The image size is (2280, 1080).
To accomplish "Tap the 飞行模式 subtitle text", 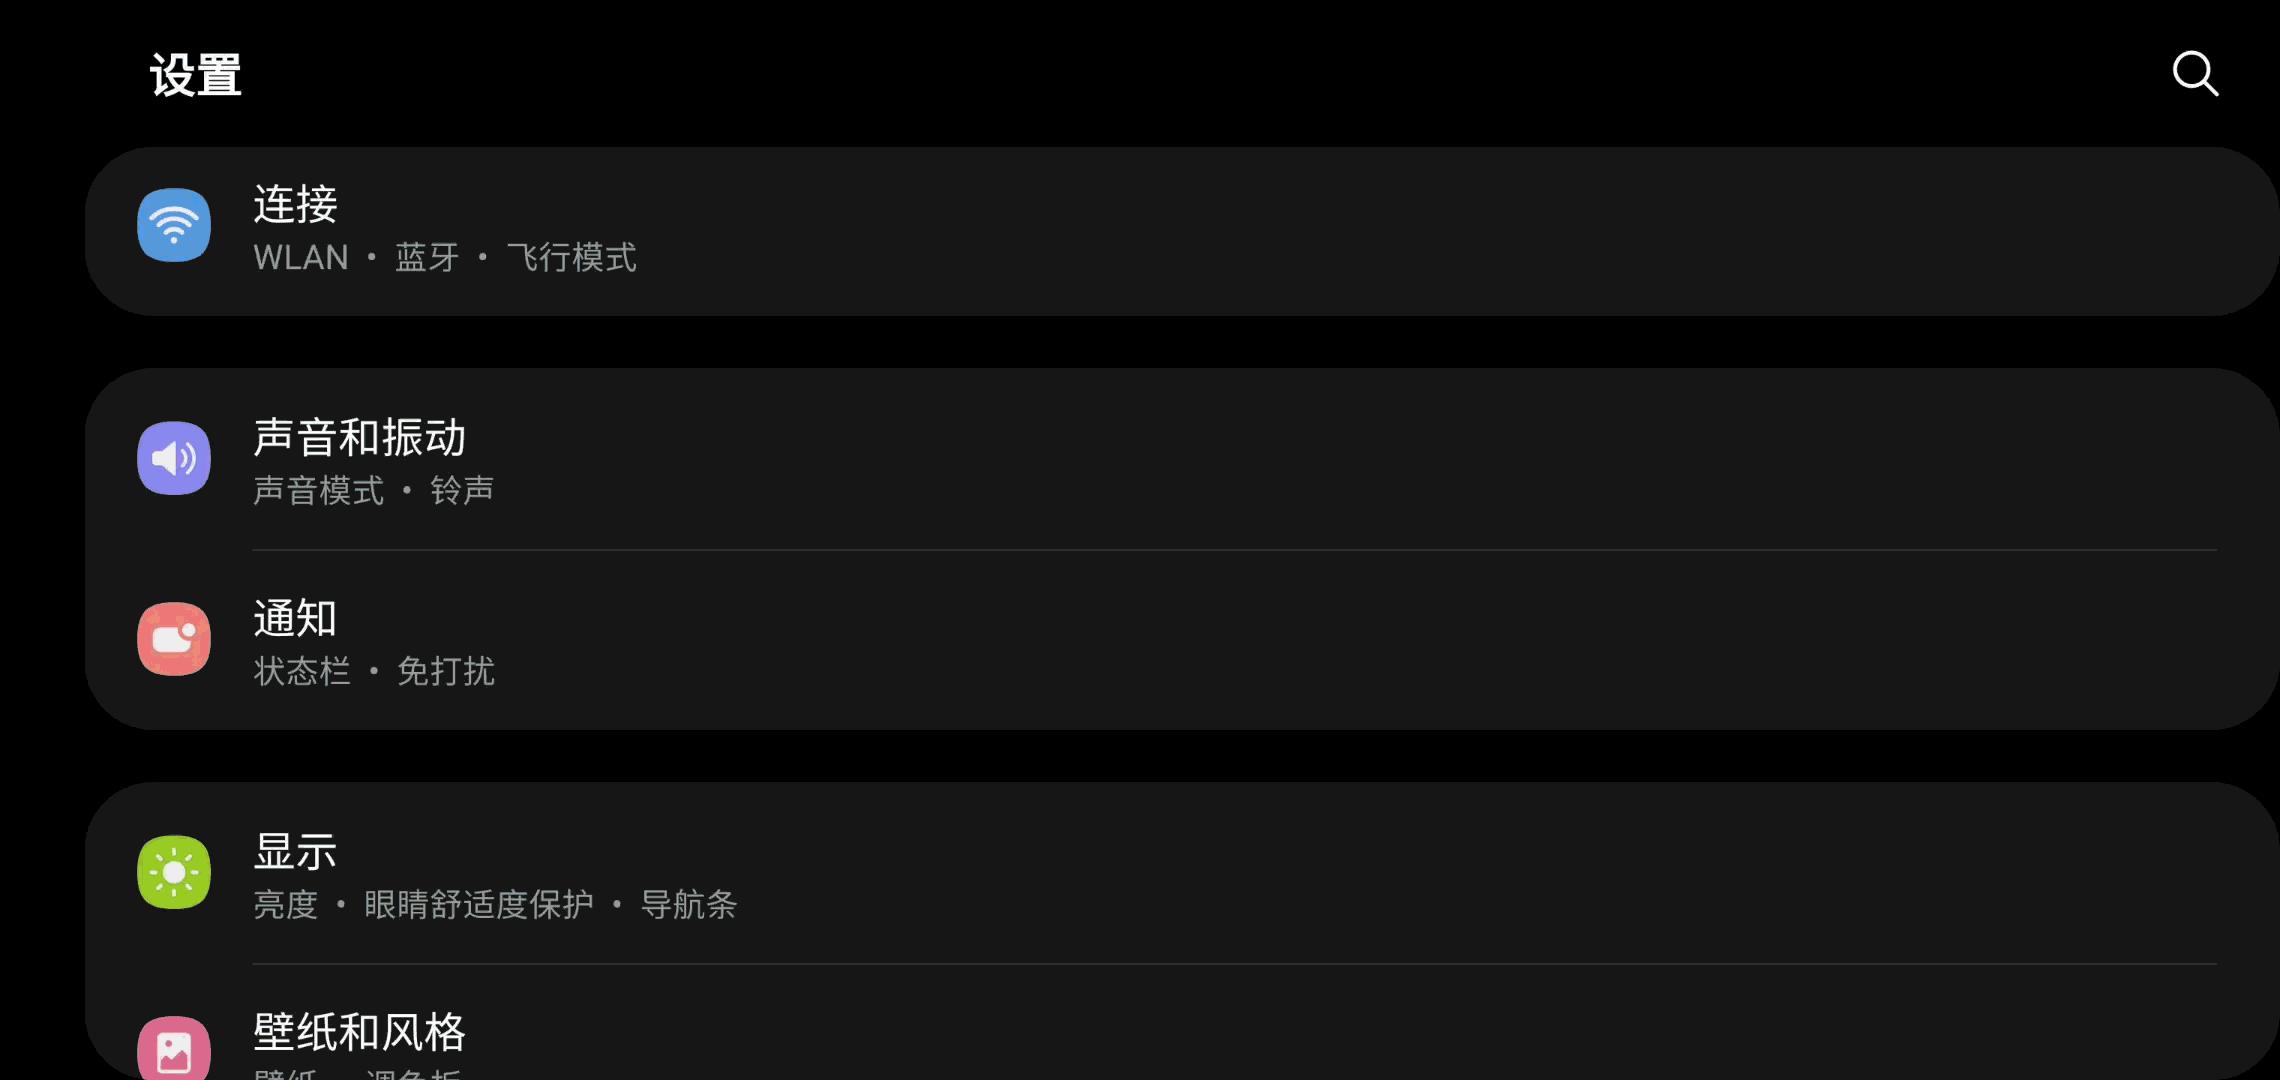I will click(572, 258).
